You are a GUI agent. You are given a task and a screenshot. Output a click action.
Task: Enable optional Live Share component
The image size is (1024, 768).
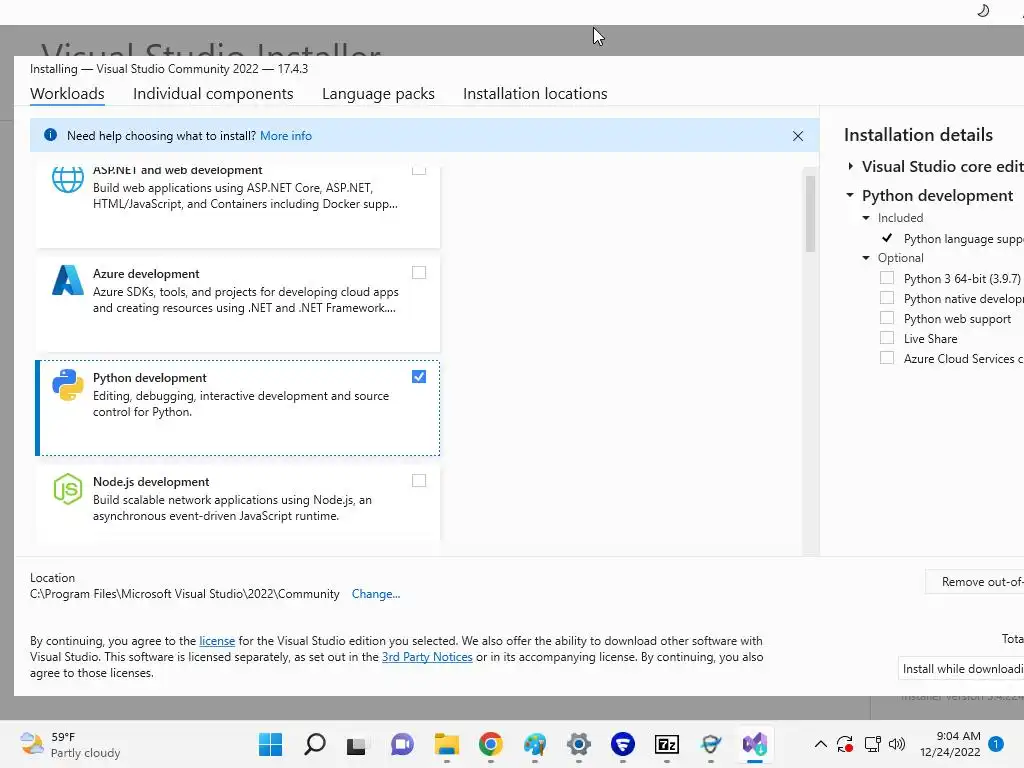click(x=887, y=338)
